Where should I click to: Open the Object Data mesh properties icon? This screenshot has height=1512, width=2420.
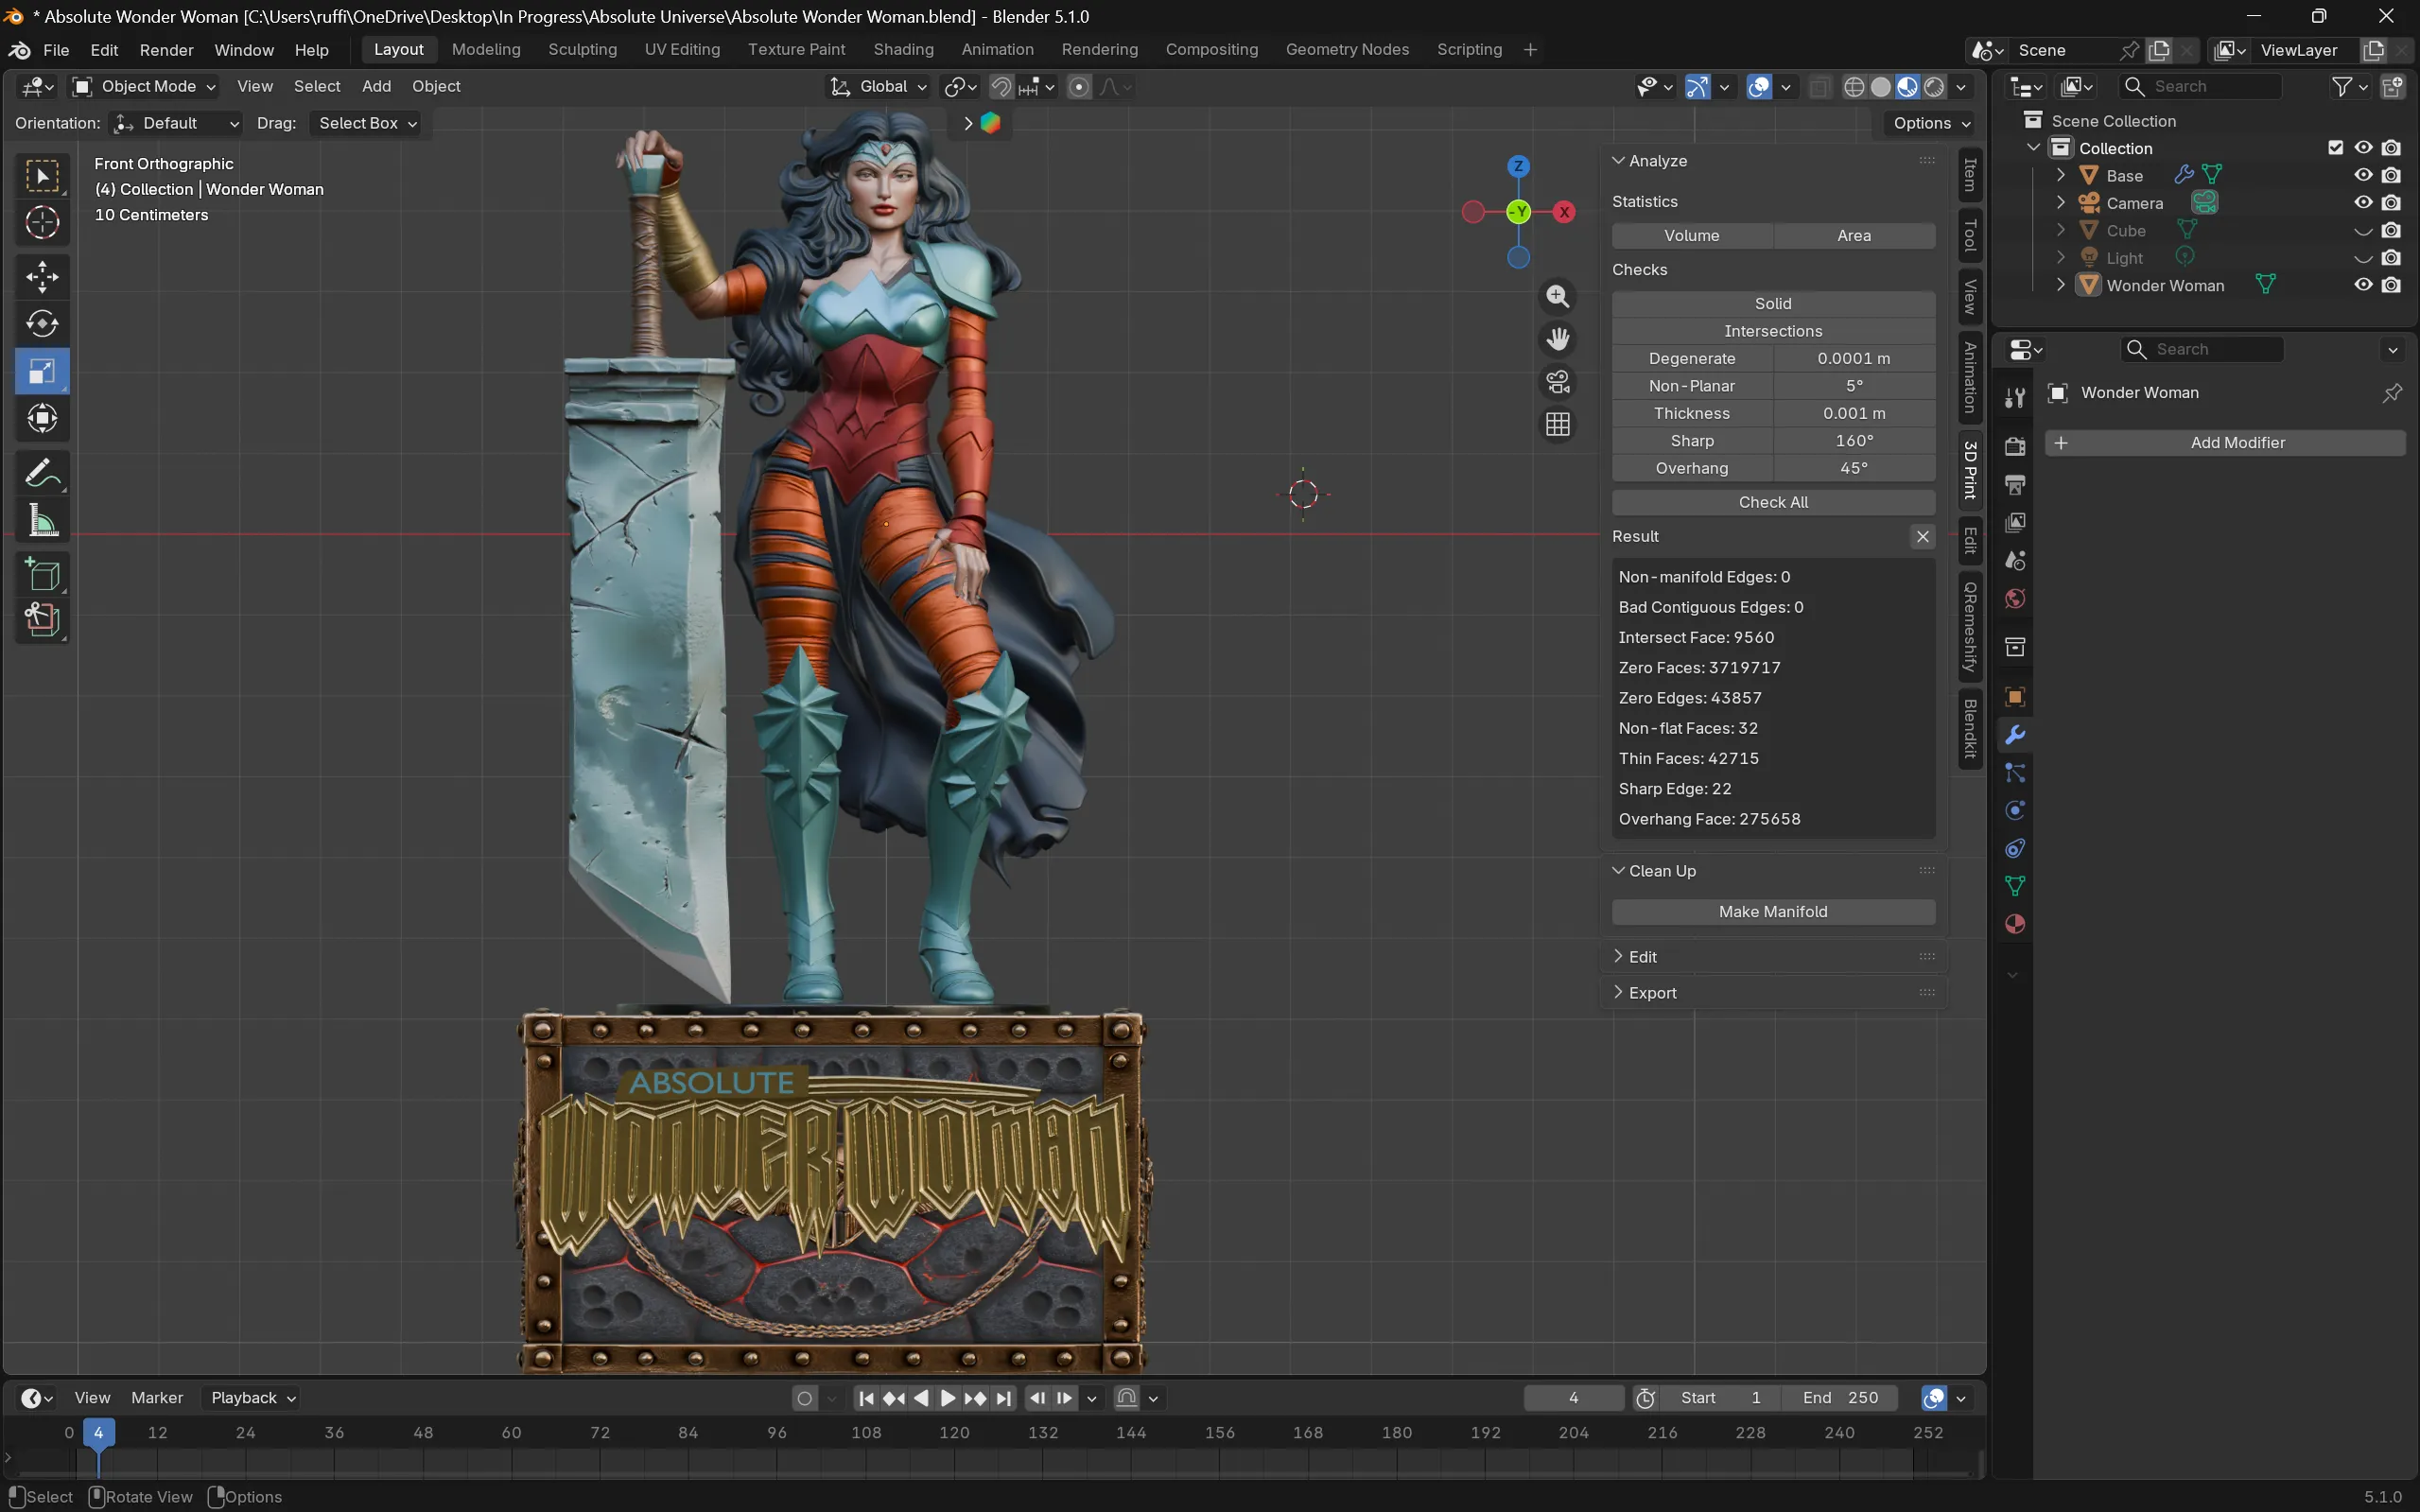coord(2015,886)
